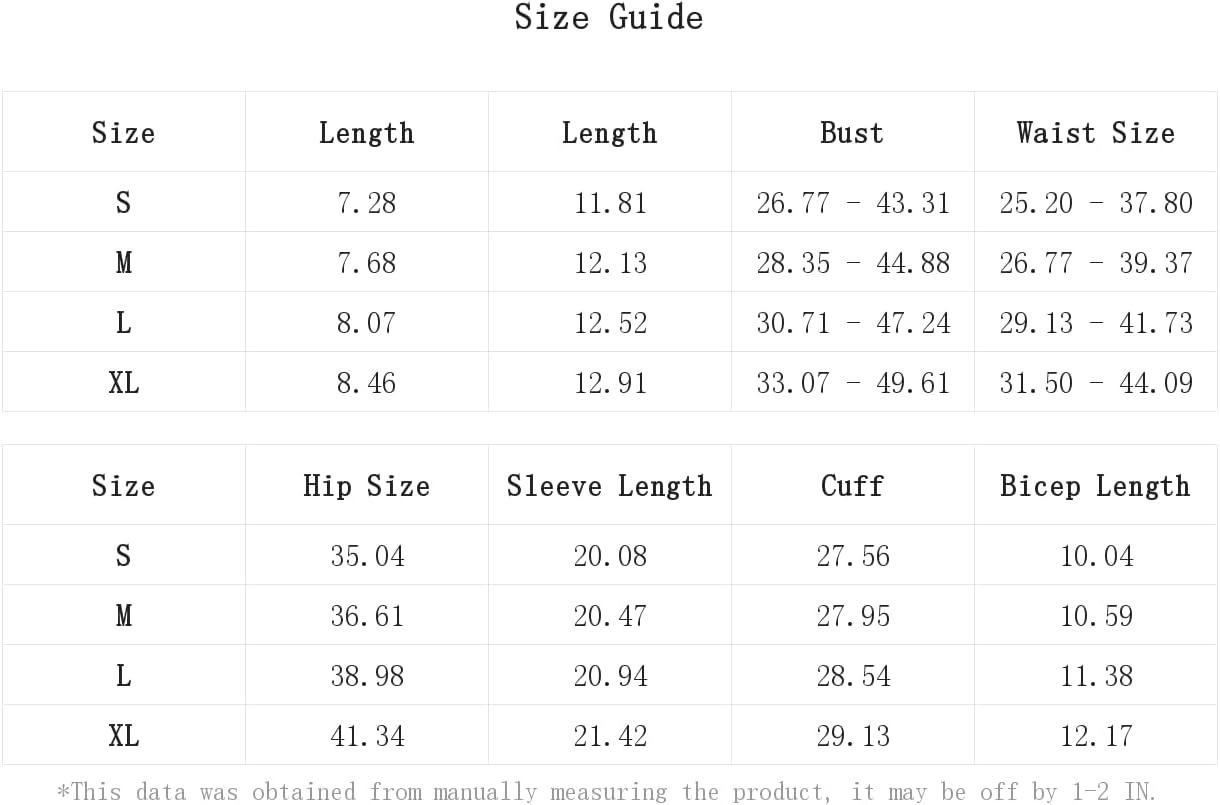Click the Bicep Length header
The height and width of the screenshot is (805, 1220).
click(x=1095, y=486)
